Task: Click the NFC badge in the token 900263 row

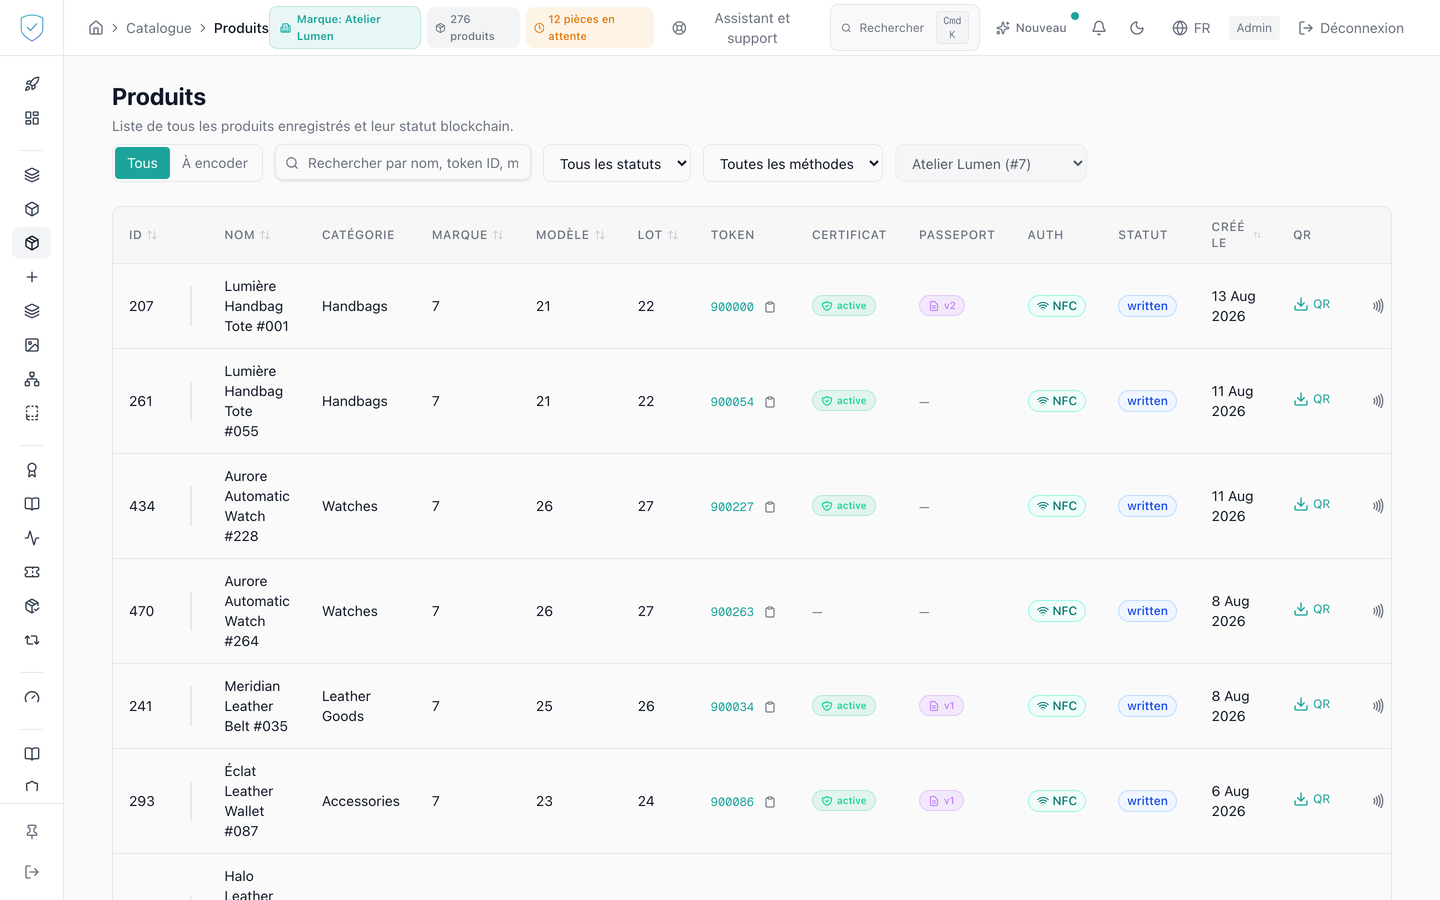Action: 1057,611
